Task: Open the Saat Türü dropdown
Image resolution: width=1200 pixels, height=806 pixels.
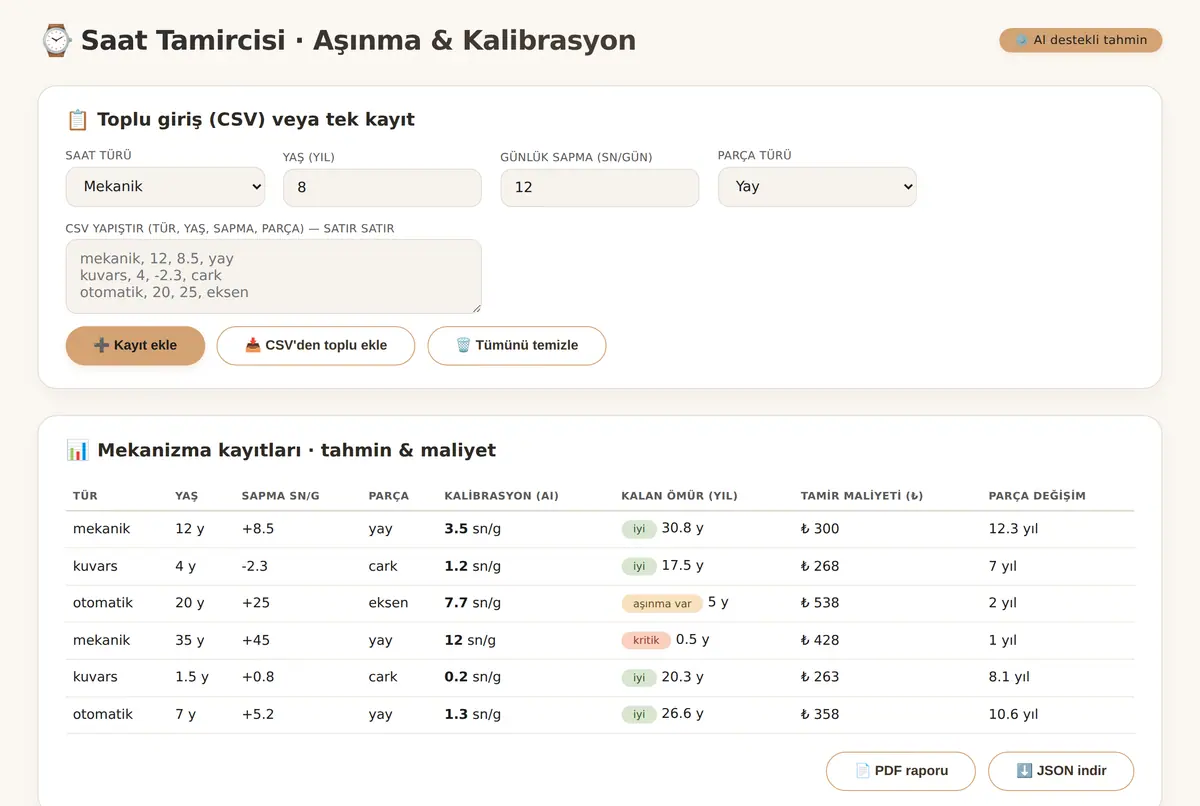Action: point(165,187)
